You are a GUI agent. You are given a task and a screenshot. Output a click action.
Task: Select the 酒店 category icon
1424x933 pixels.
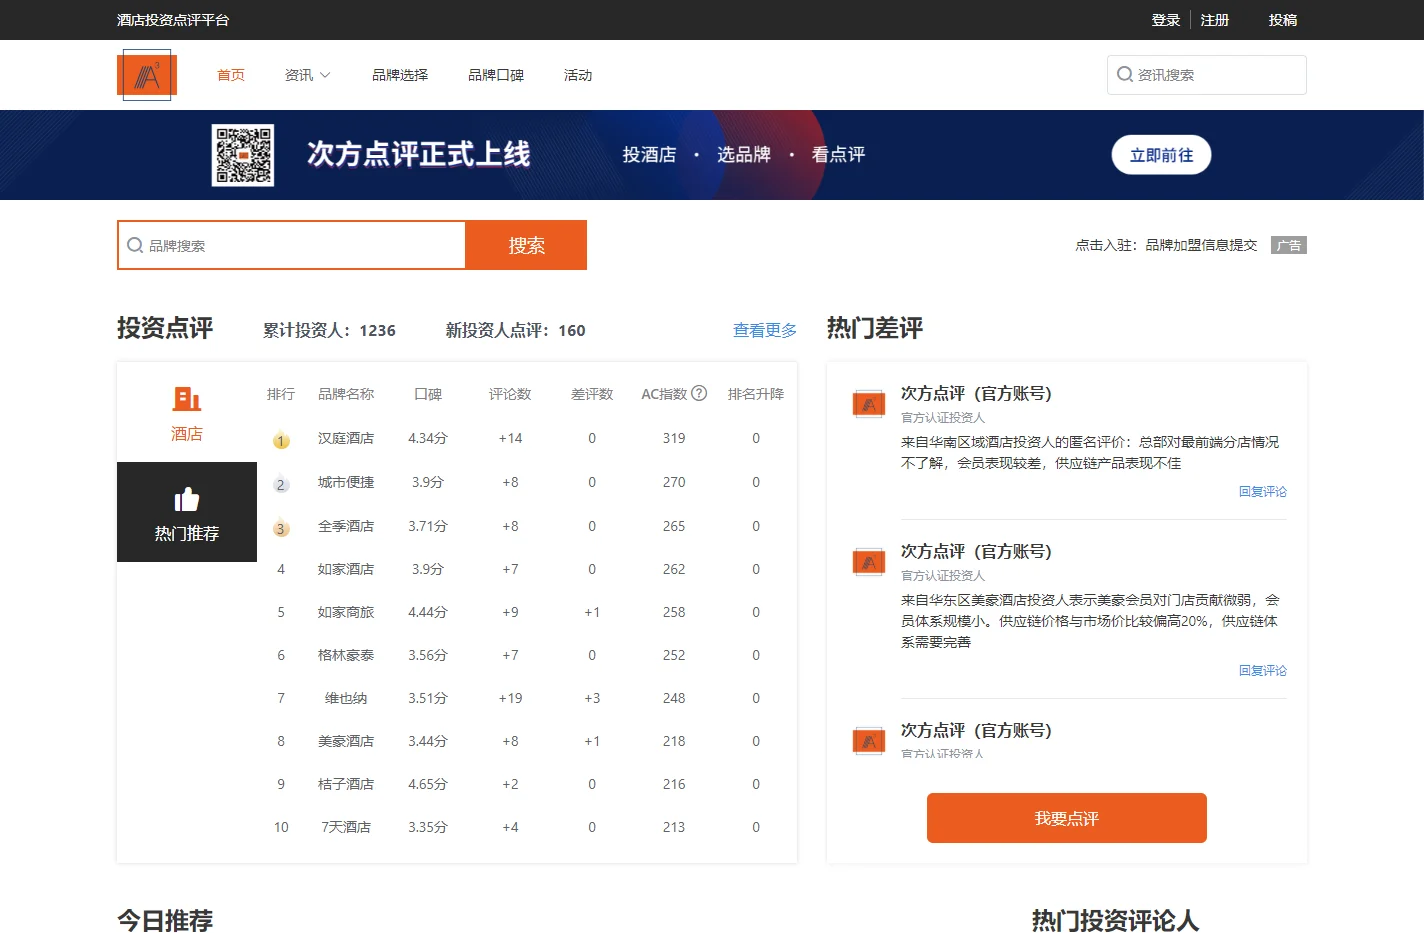[x=187, y=399]
